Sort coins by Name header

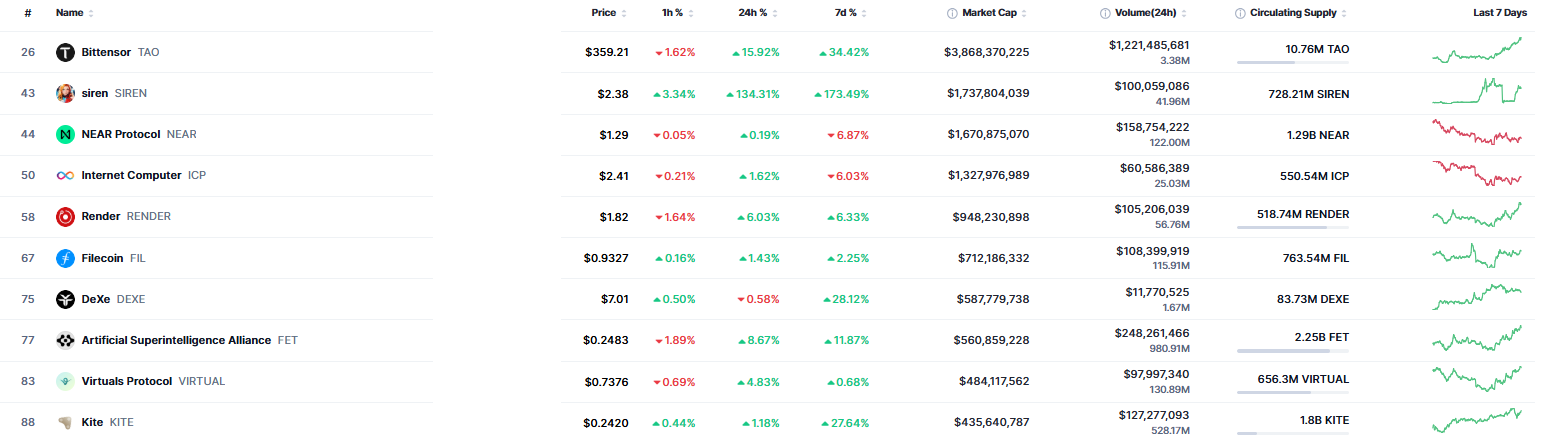[x=70, y=13]
